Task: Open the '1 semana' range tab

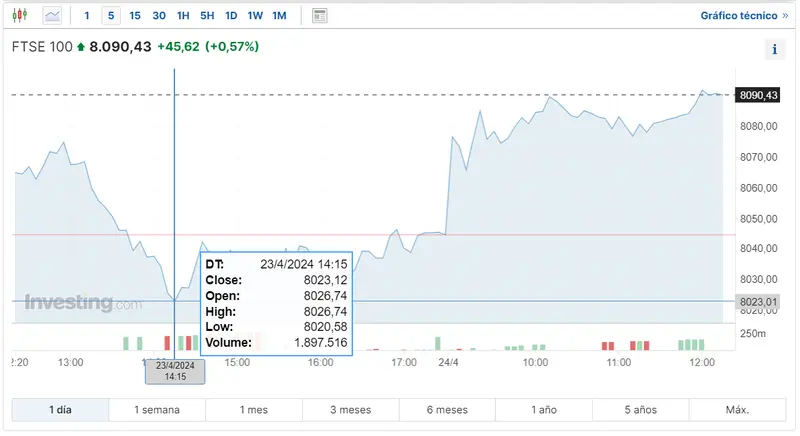Action: [x=157, y=410]
